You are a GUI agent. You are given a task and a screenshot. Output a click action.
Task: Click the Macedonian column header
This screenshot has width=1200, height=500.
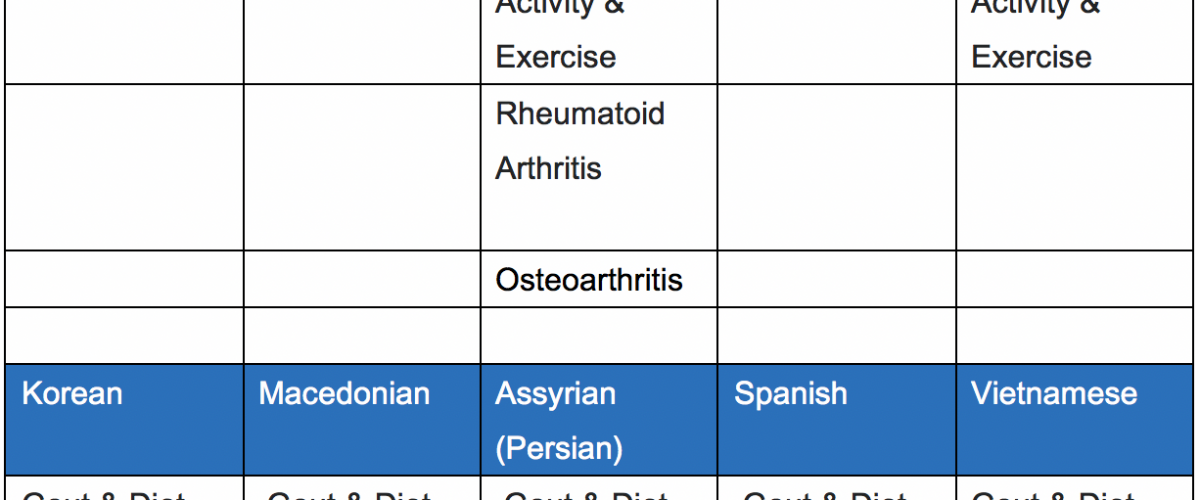point(362,420)
